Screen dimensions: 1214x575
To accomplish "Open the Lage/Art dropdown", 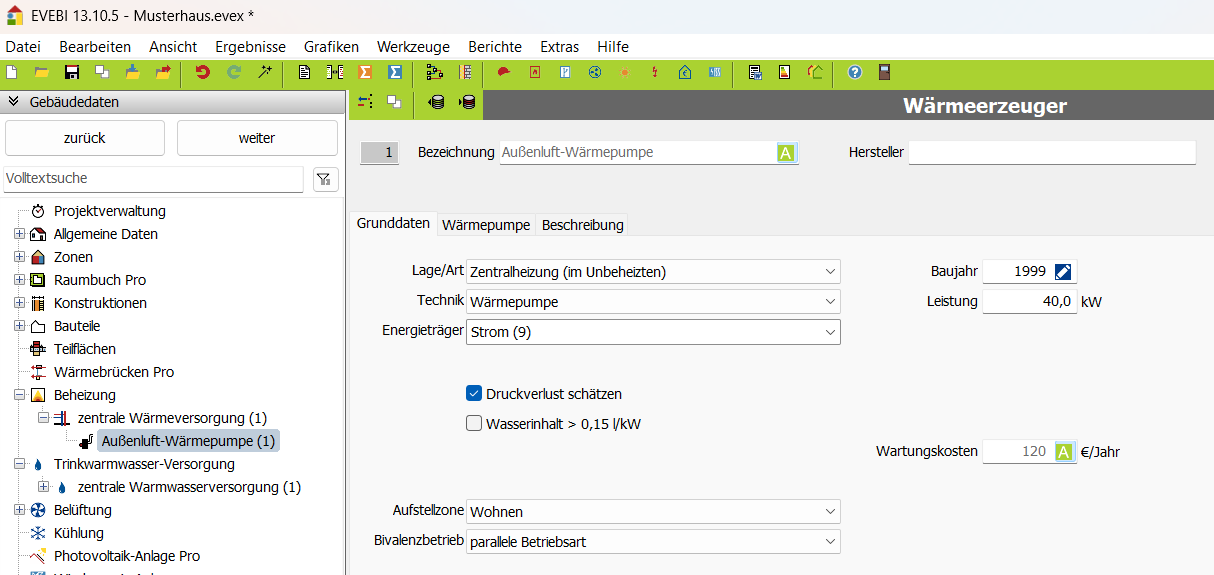I will point(653,272).
